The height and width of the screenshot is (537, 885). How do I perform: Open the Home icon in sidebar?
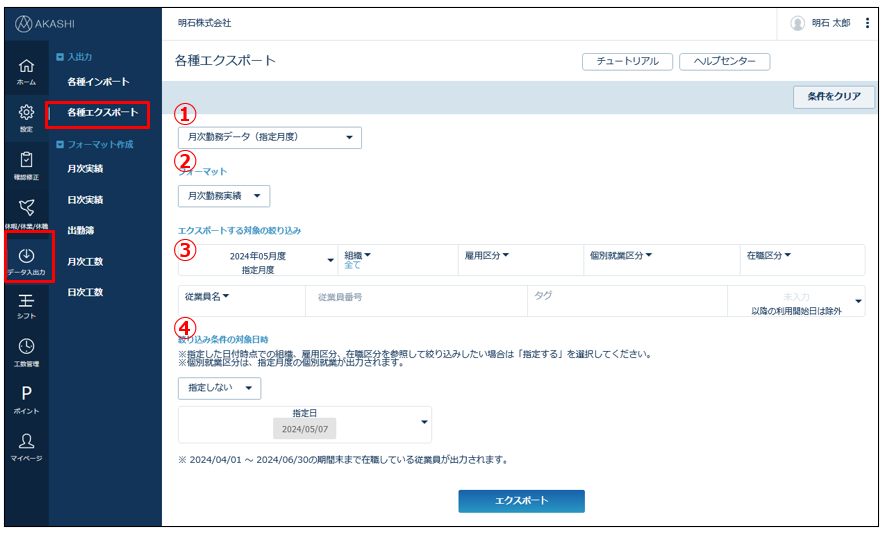pos(27,70)
